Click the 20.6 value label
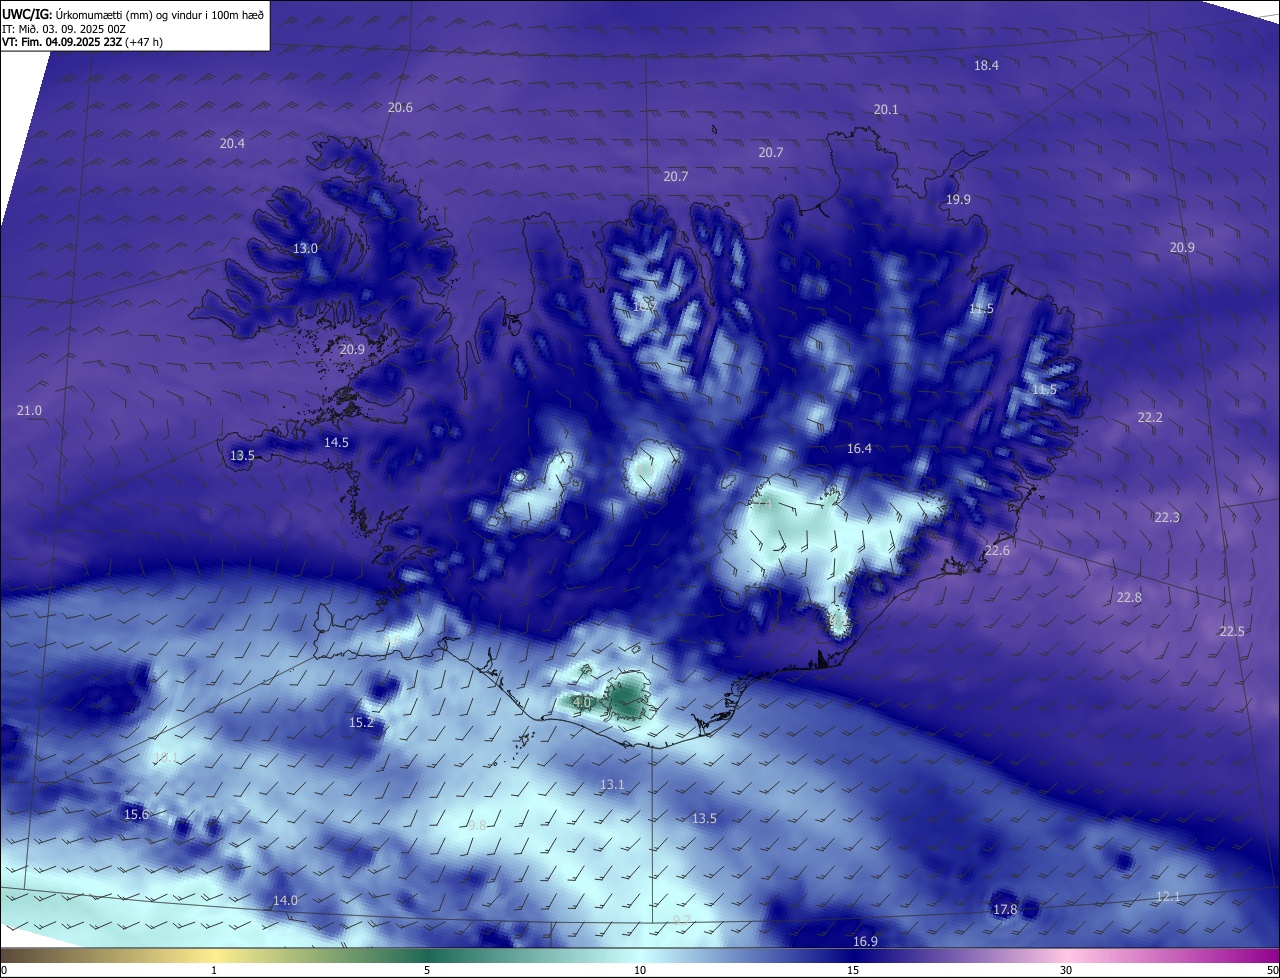 tap(400, 107)
